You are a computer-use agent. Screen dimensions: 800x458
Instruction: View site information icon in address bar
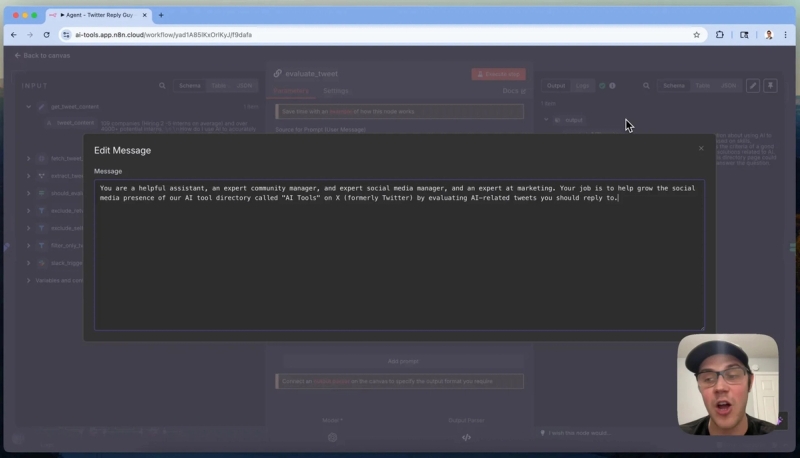[66, 35]
